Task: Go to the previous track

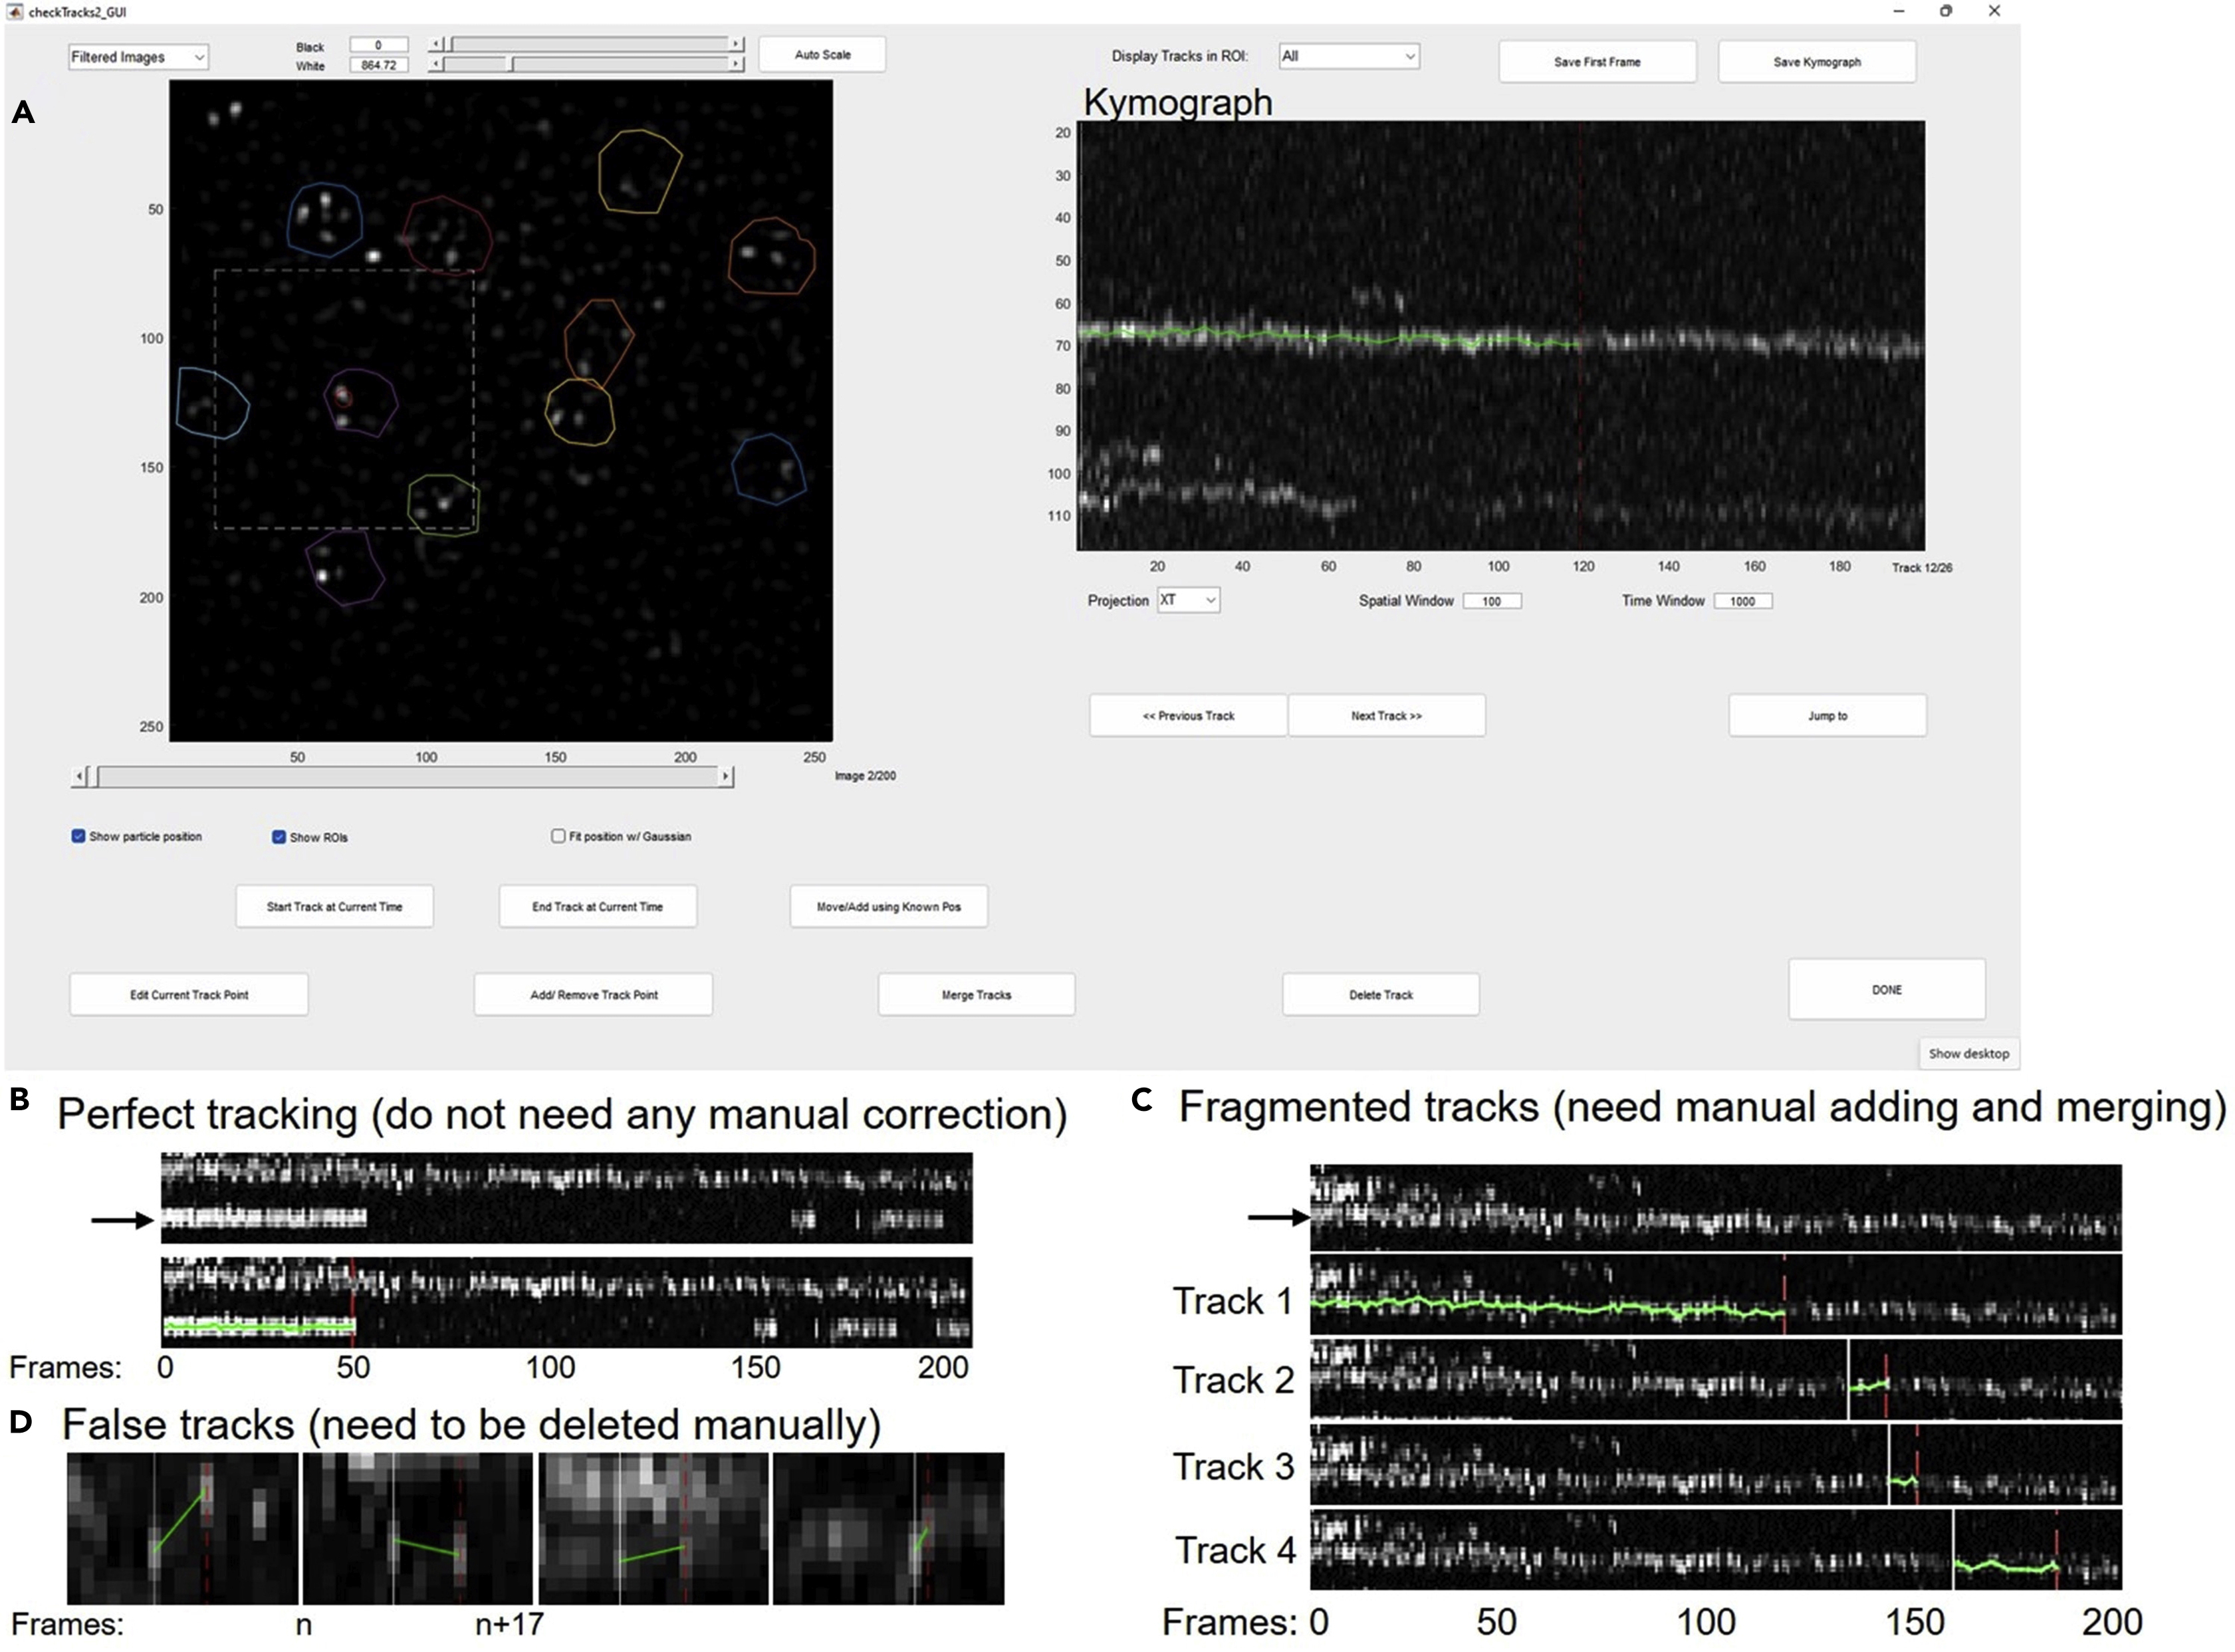Action: tap(1187, 715)
